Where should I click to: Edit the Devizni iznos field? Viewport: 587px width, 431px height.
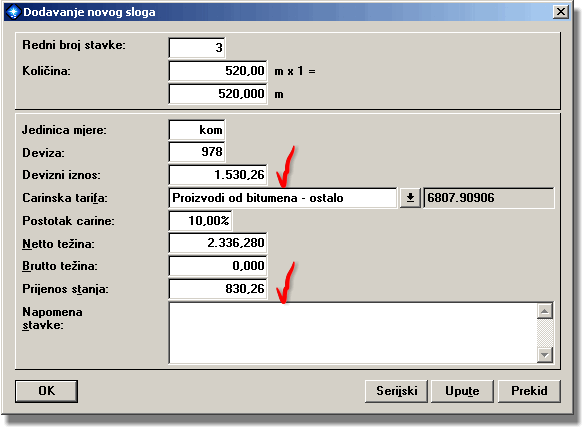click(218, 175)
